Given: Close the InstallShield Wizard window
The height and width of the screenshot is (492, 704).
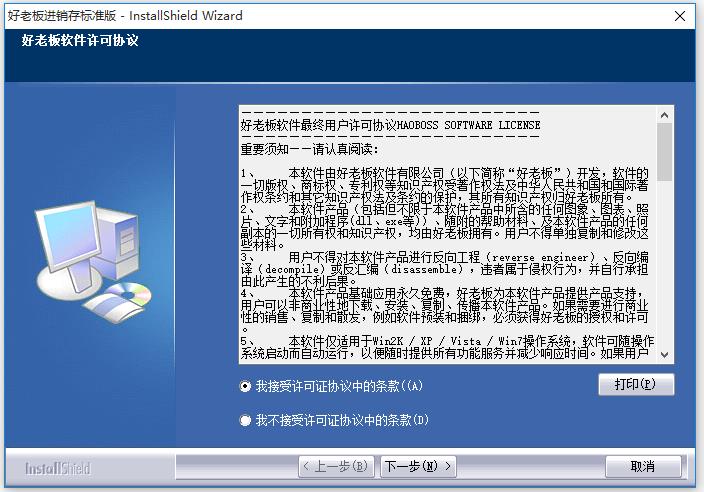Looking at the screenshot, I should coord(680,16).
